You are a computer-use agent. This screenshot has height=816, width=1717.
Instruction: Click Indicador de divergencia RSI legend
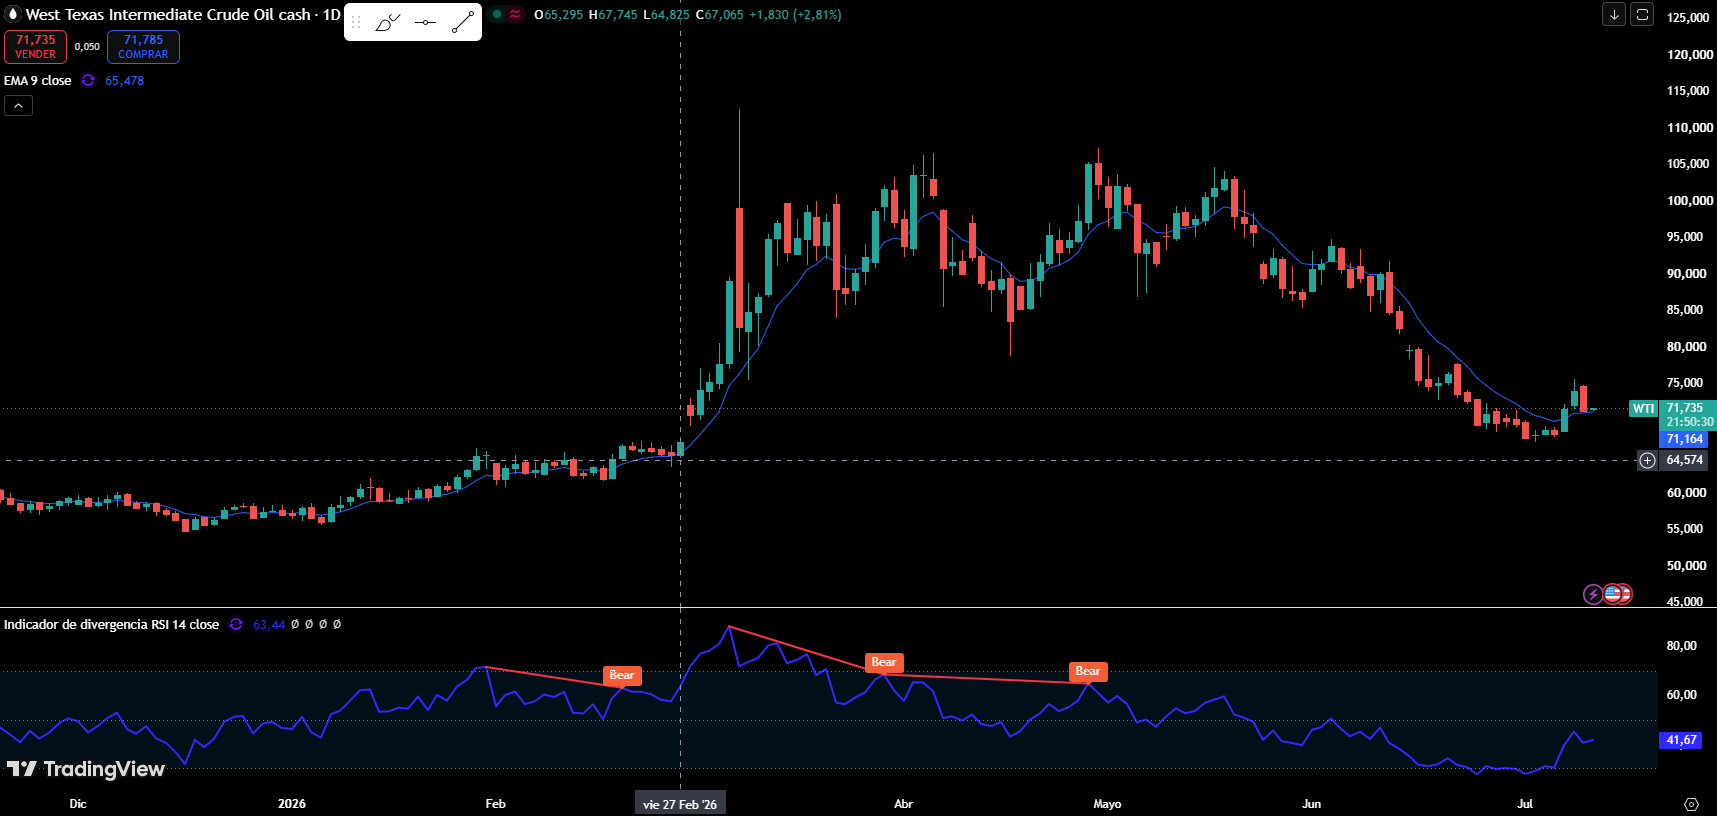coord(111,624)
